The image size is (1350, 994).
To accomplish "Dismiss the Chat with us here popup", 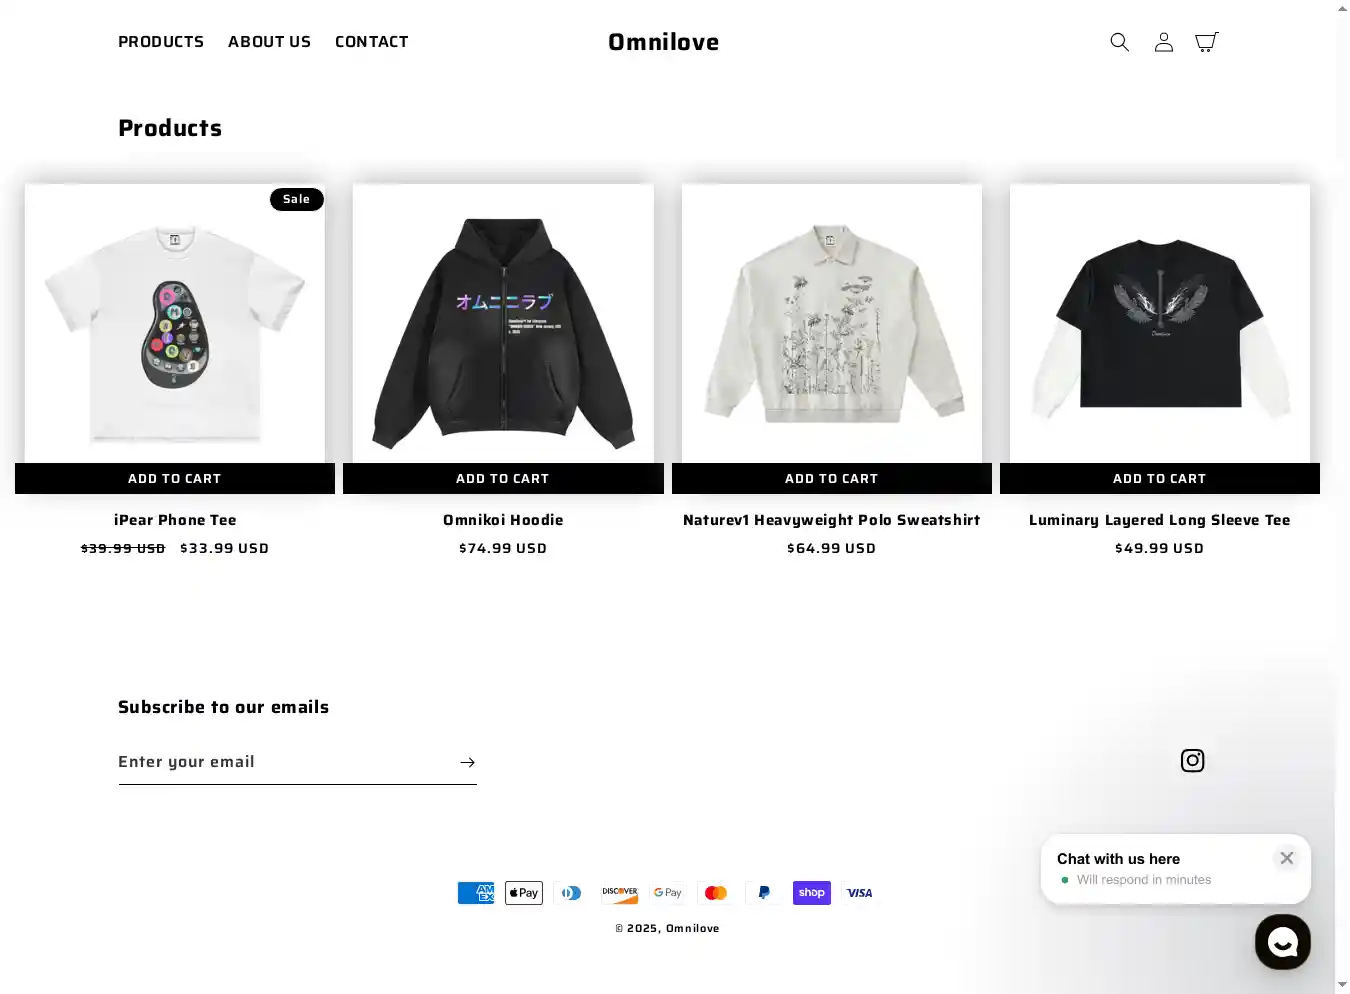I will click(x=1287, y=858).
